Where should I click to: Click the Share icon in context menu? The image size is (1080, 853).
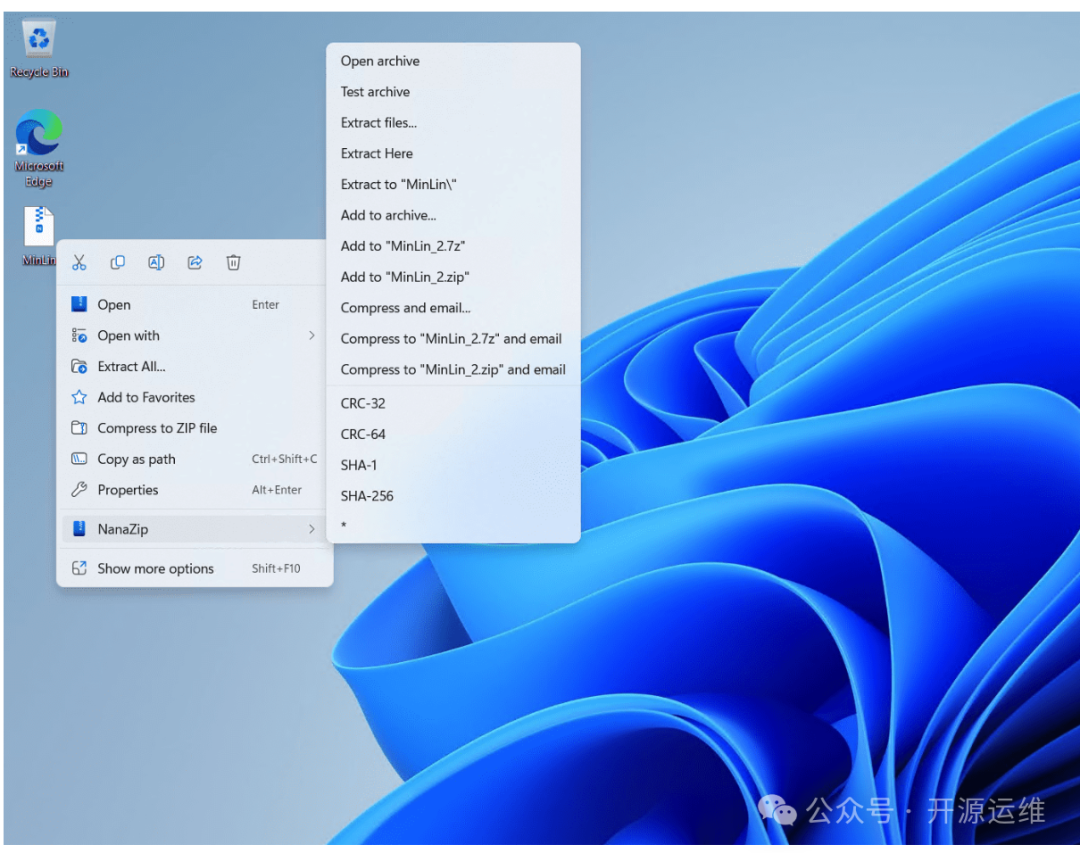coord(195,263)
